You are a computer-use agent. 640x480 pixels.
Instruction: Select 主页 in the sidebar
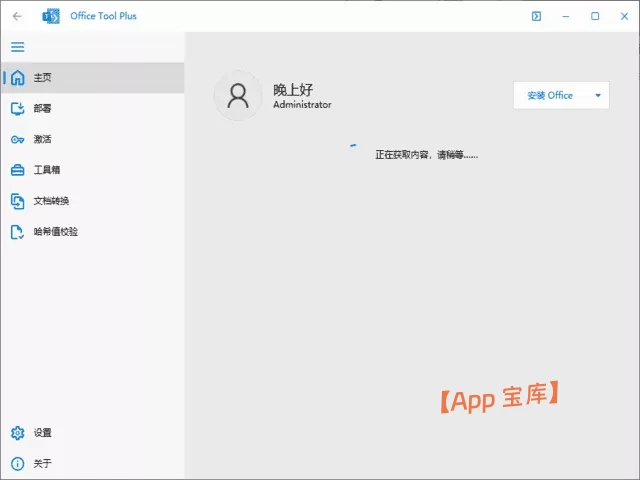tap(93, 78)
